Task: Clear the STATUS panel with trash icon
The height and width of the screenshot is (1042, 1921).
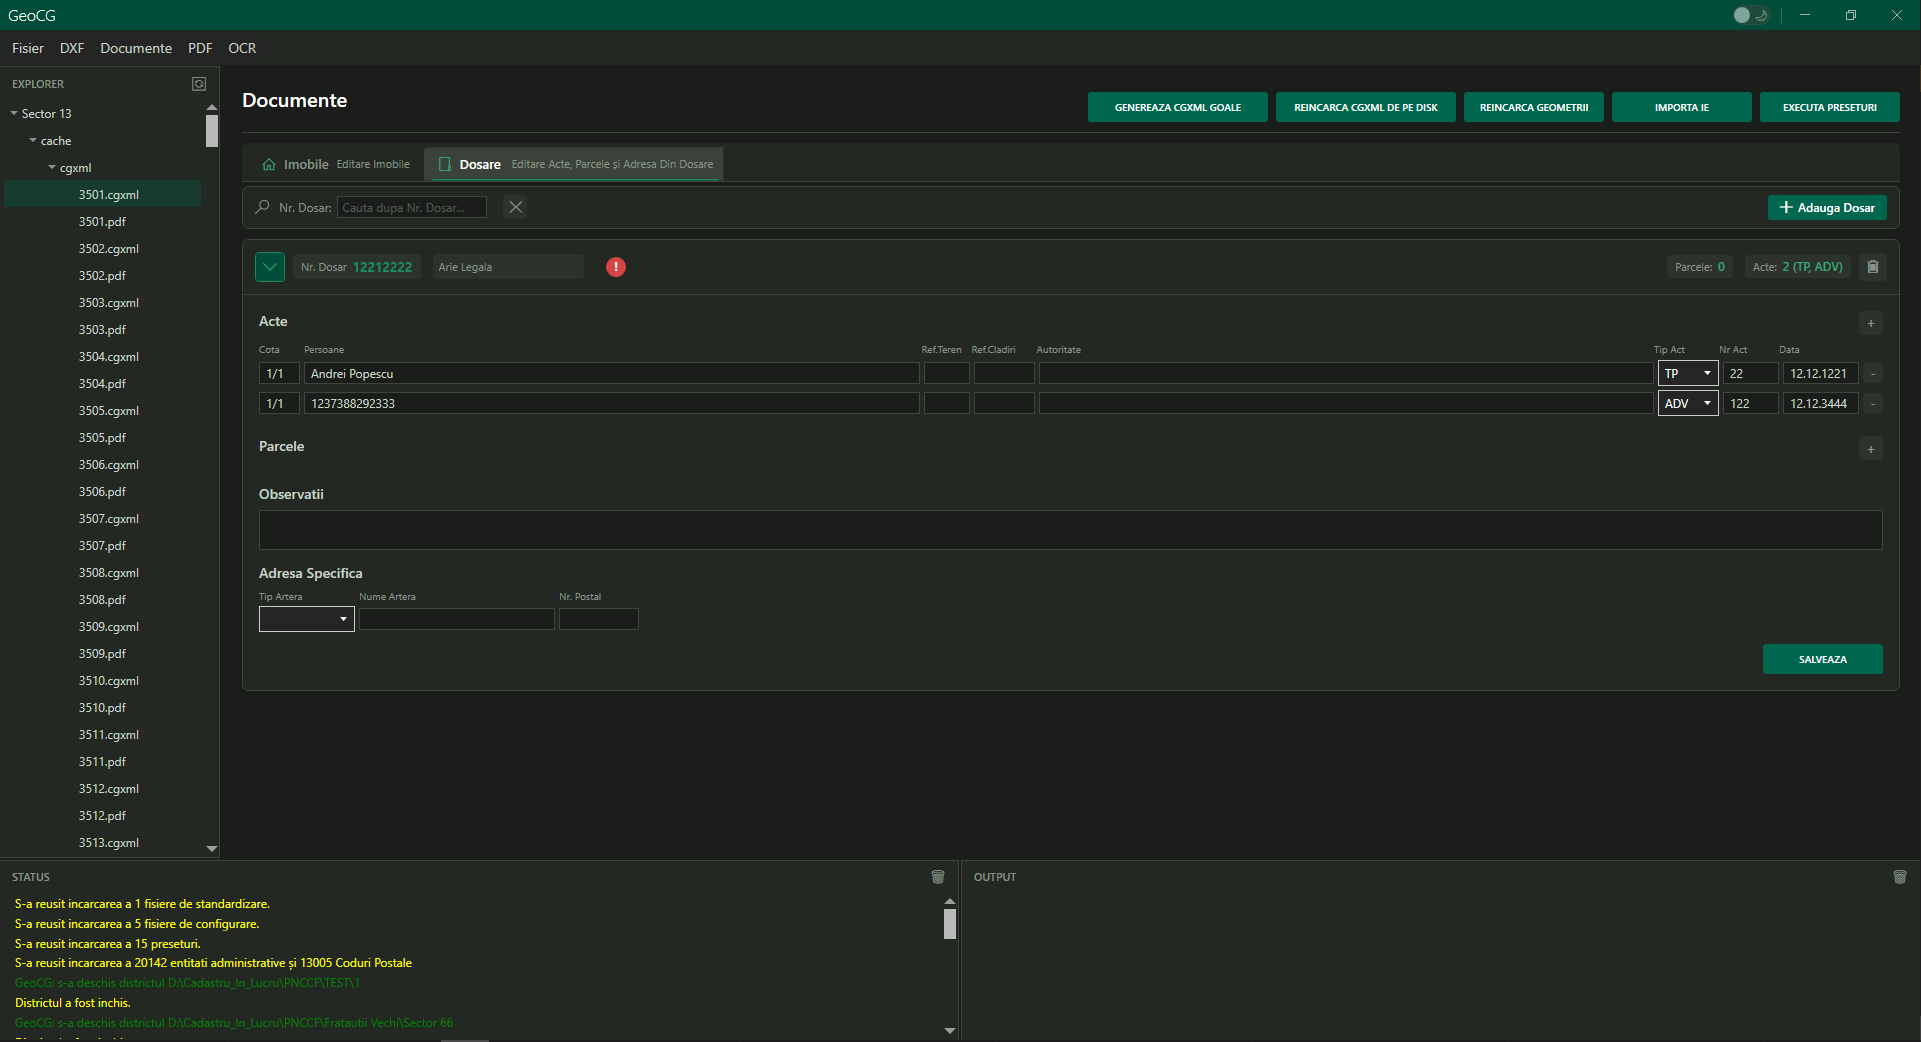Action: (938, 877)
